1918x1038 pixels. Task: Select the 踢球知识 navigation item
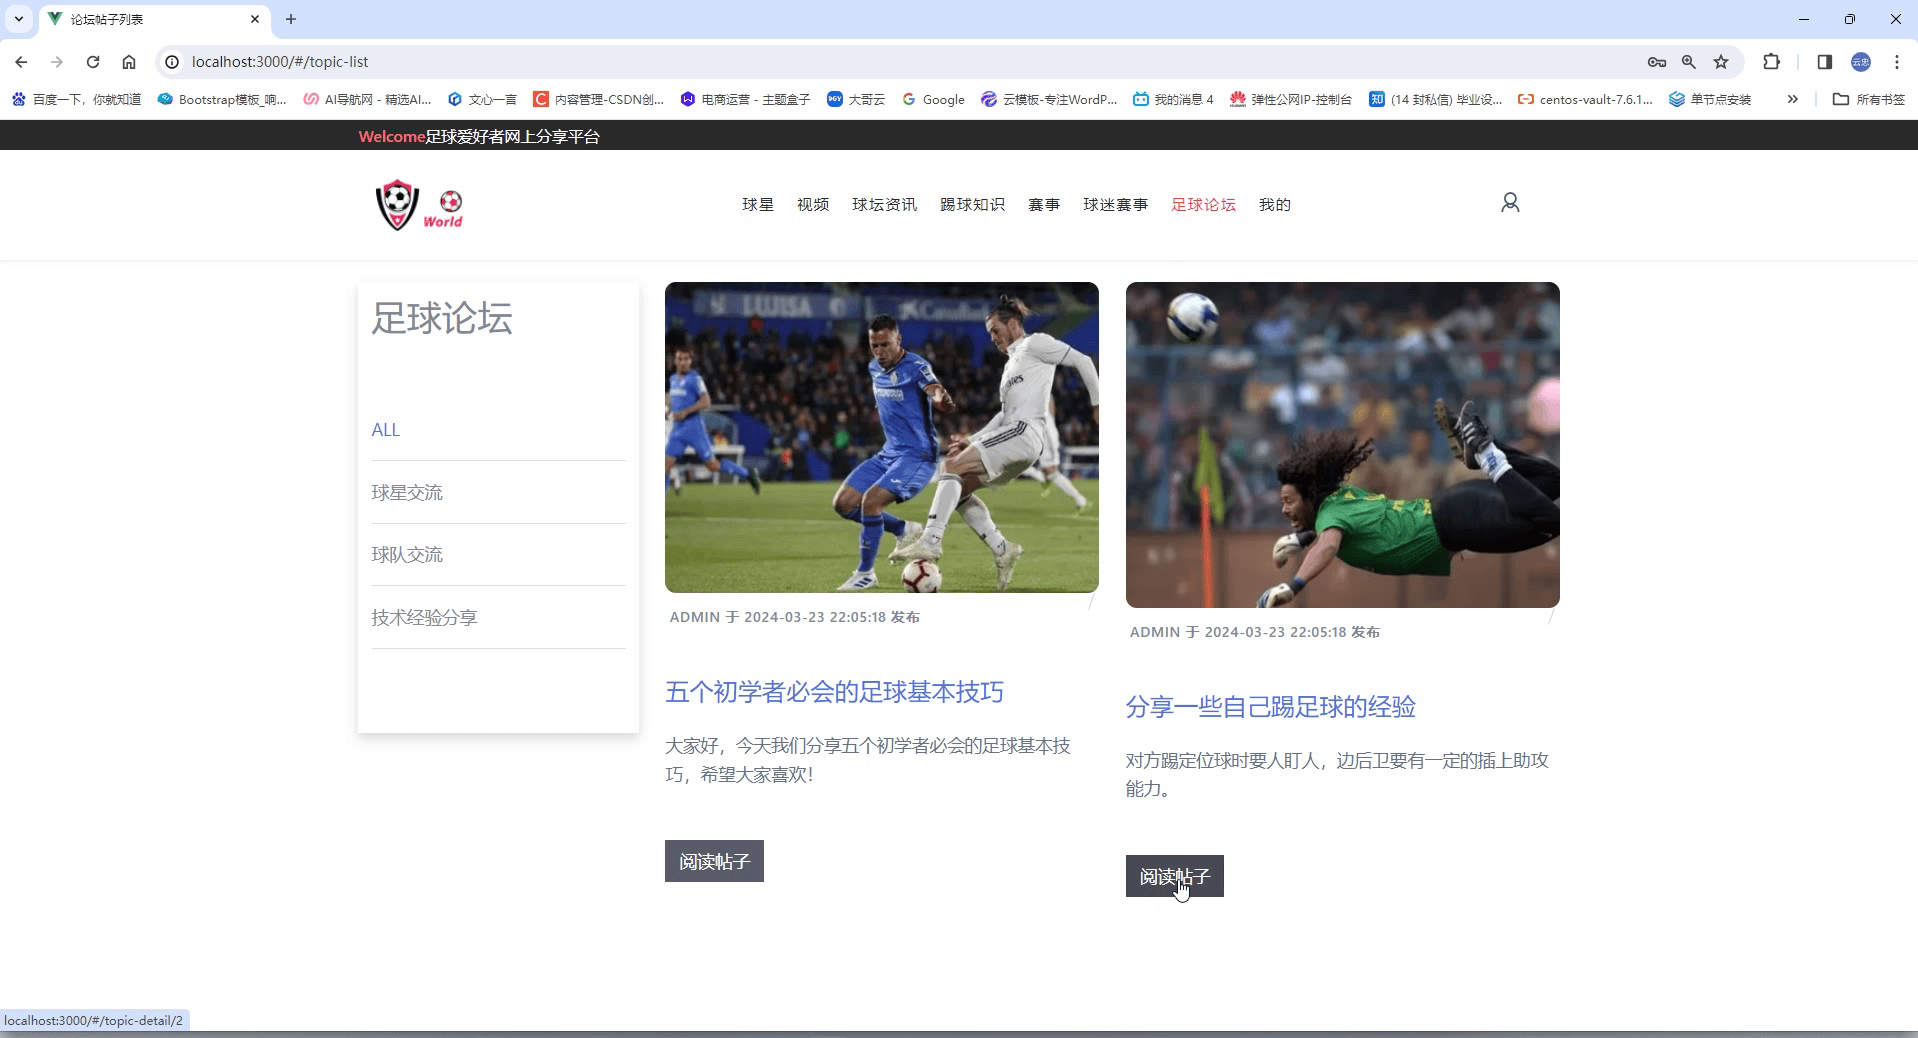[x=971, y=204]
